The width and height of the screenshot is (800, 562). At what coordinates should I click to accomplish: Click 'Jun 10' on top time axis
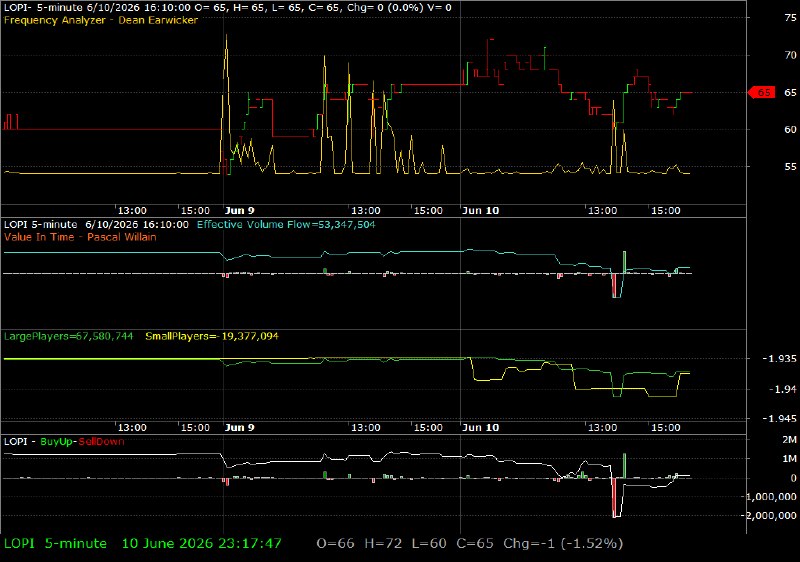click(480, 211)
